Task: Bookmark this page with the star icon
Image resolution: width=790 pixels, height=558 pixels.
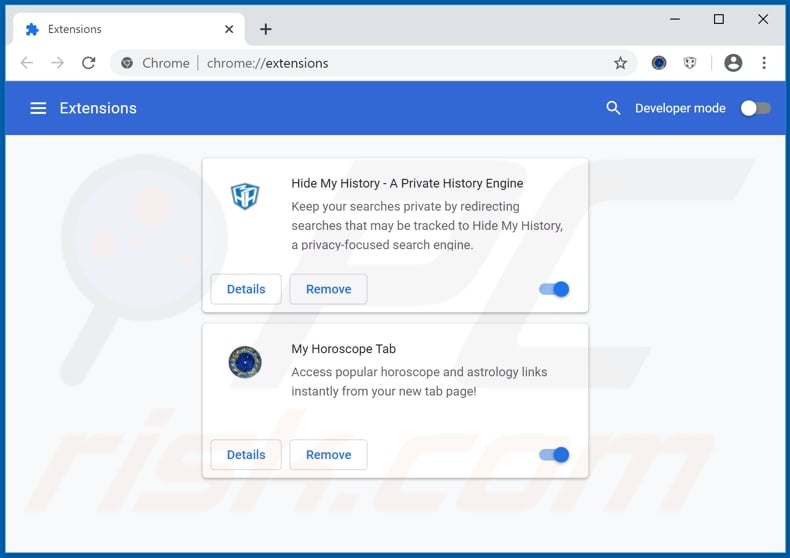Action: coord(620,63)
